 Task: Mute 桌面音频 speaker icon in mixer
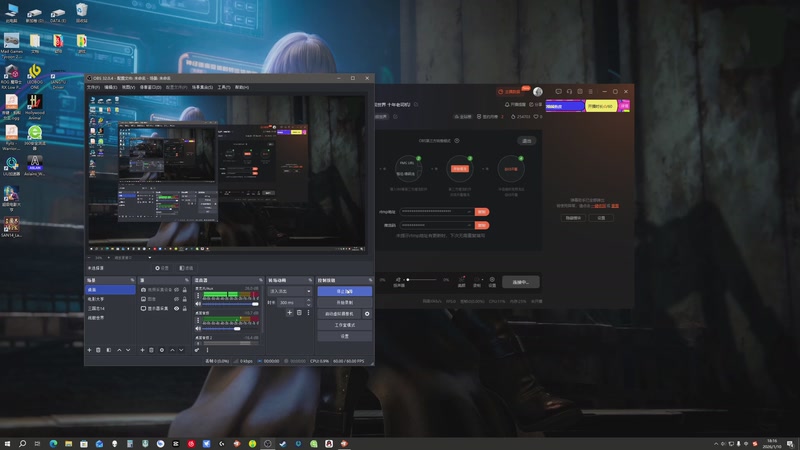198,329
